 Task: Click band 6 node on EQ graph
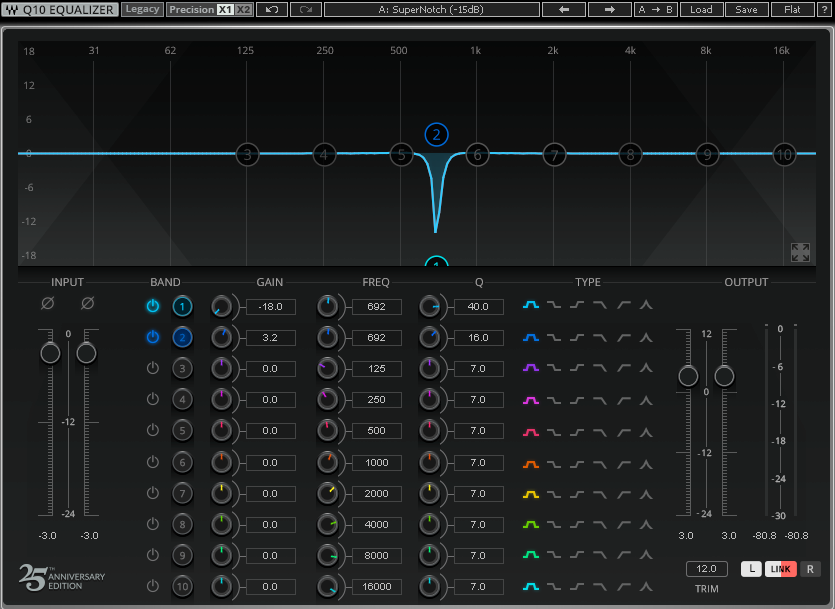coord(477,155)
